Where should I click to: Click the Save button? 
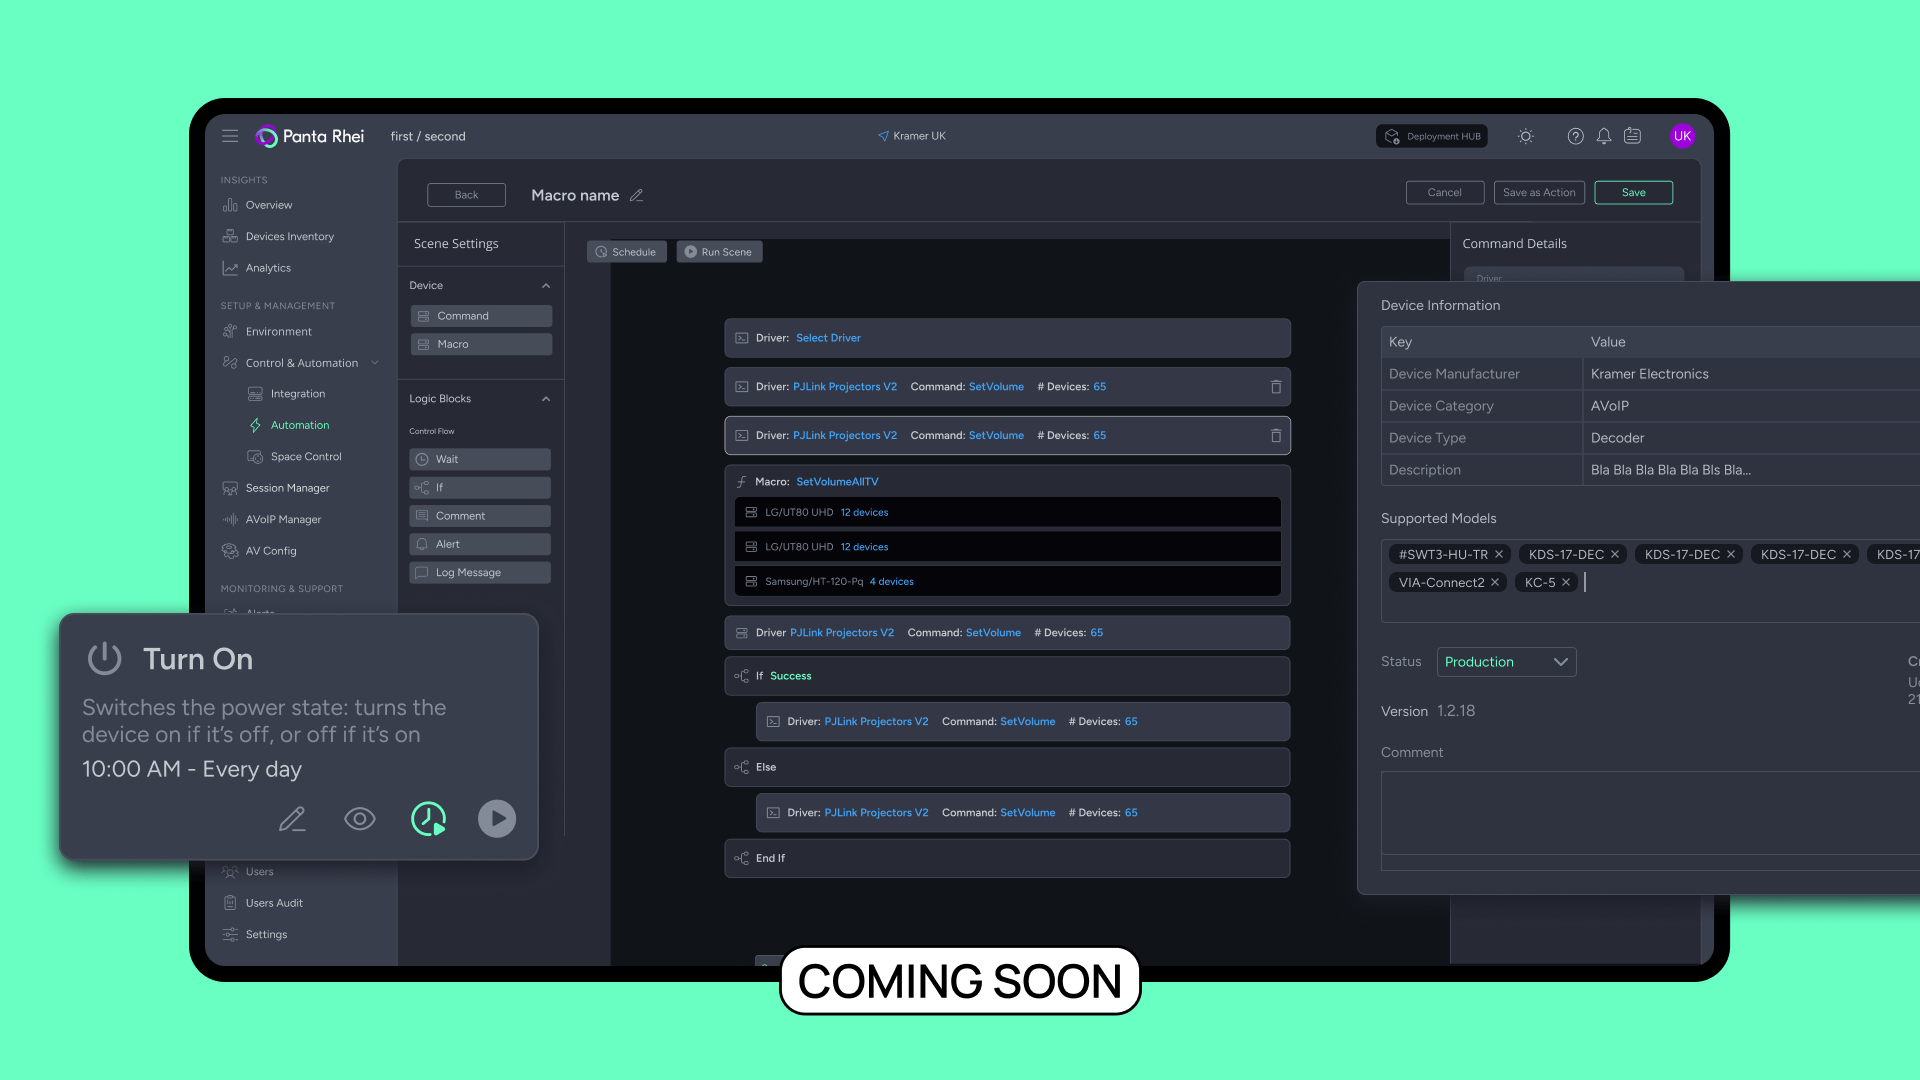pyautogui.click(x=1633, y=192)
